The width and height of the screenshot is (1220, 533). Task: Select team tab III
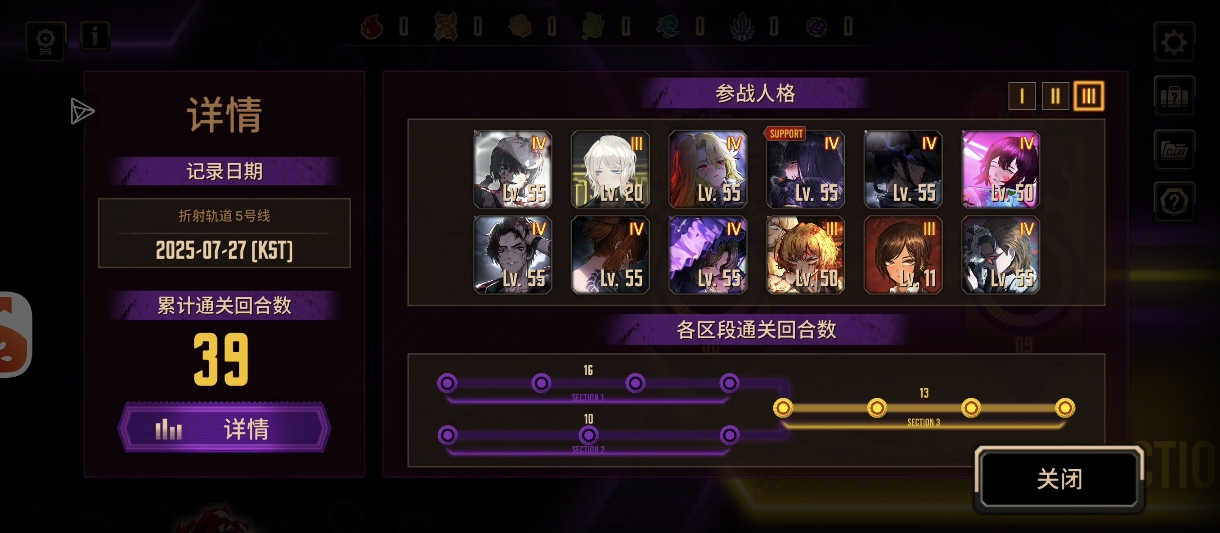point(1089,96)
